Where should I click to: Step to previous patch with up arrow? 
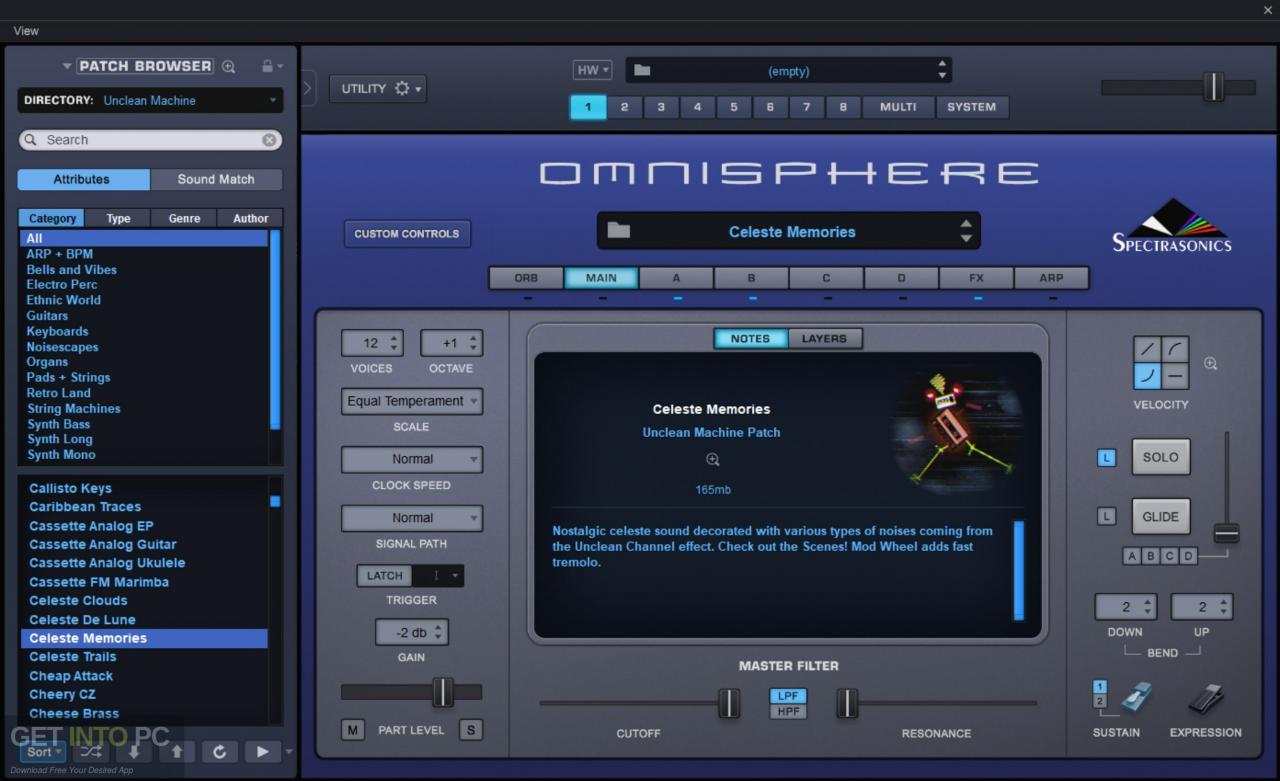pyautogui.click(x=177, y=751)
